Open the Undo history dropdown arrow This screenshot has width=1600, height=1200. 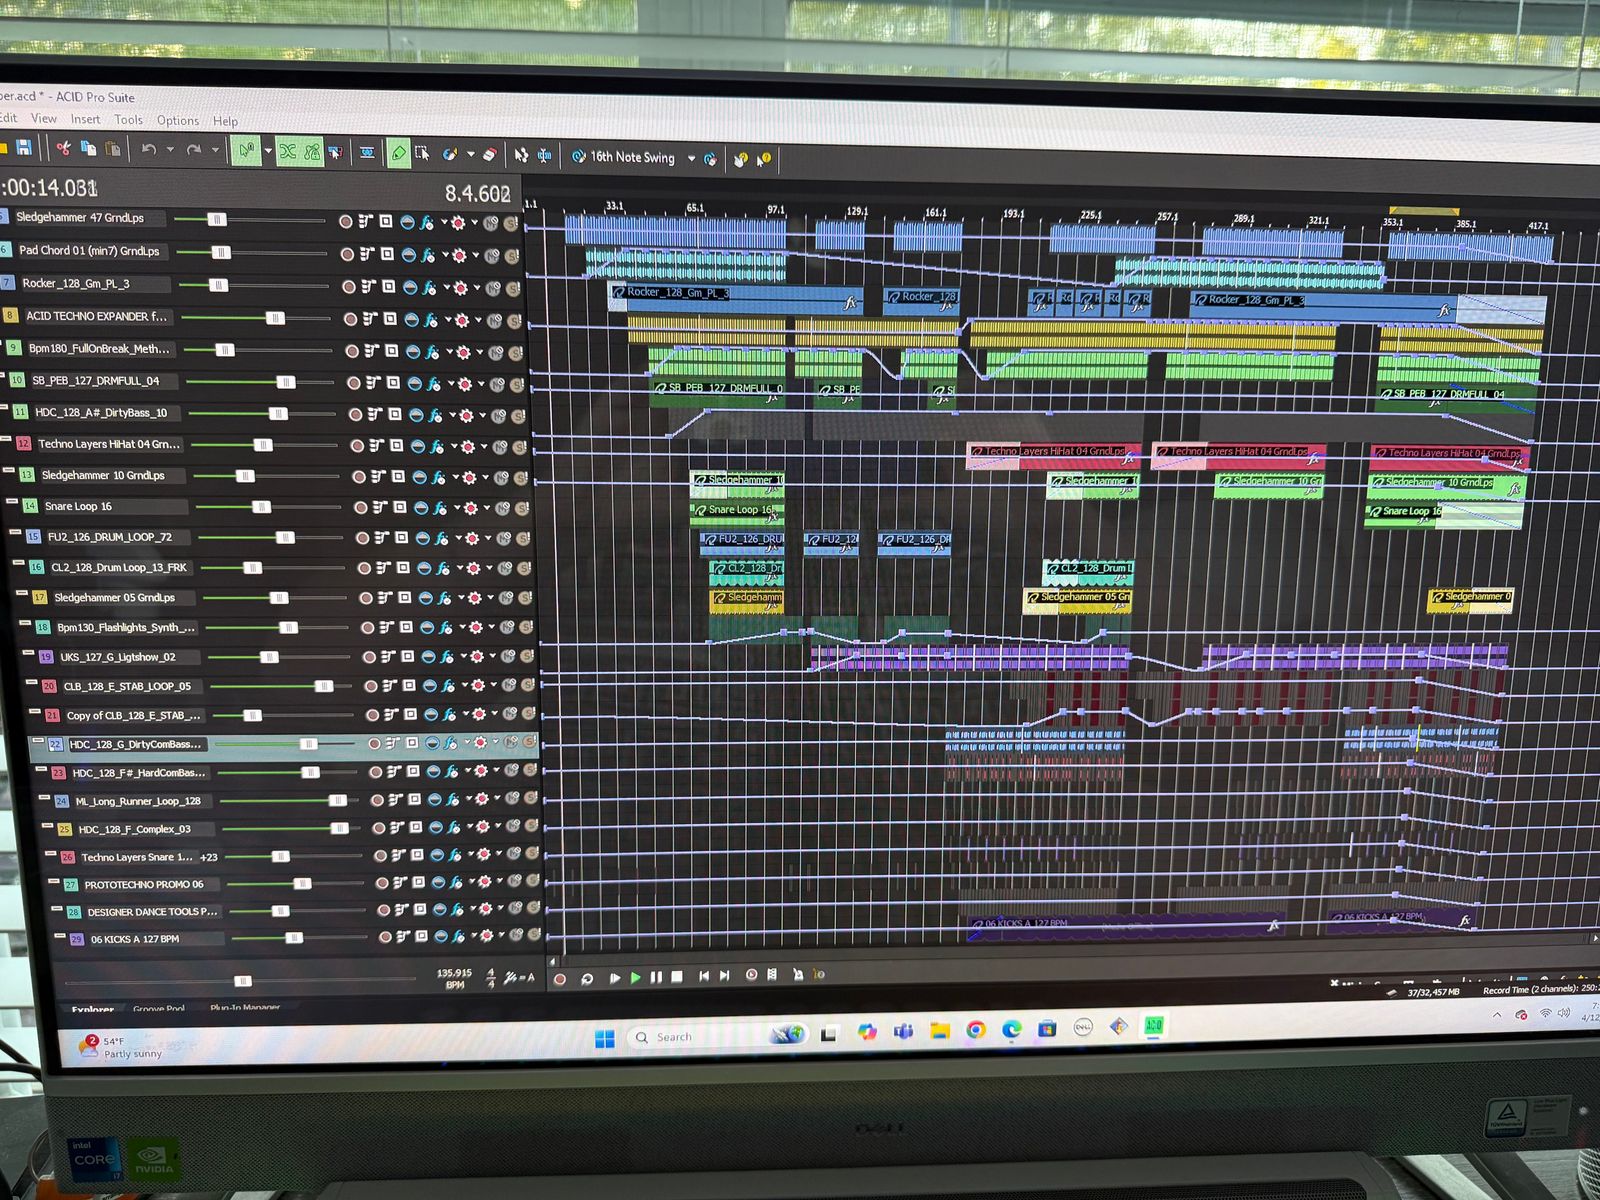click(x=170, y=150)
